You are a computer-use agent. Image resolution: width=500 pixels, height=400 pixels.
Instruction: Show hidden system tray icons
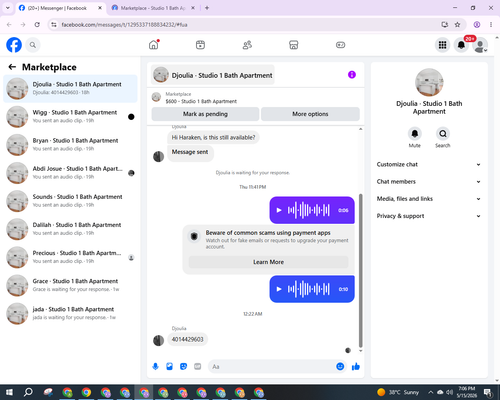(x=430, y=392)
